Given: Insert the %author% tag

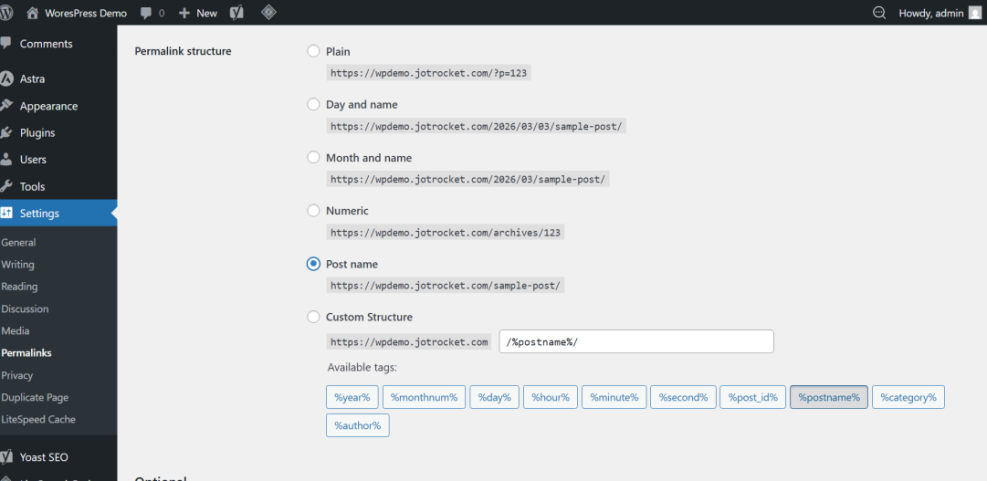Looking at the screenshot, I should click(x=358, y=425).
